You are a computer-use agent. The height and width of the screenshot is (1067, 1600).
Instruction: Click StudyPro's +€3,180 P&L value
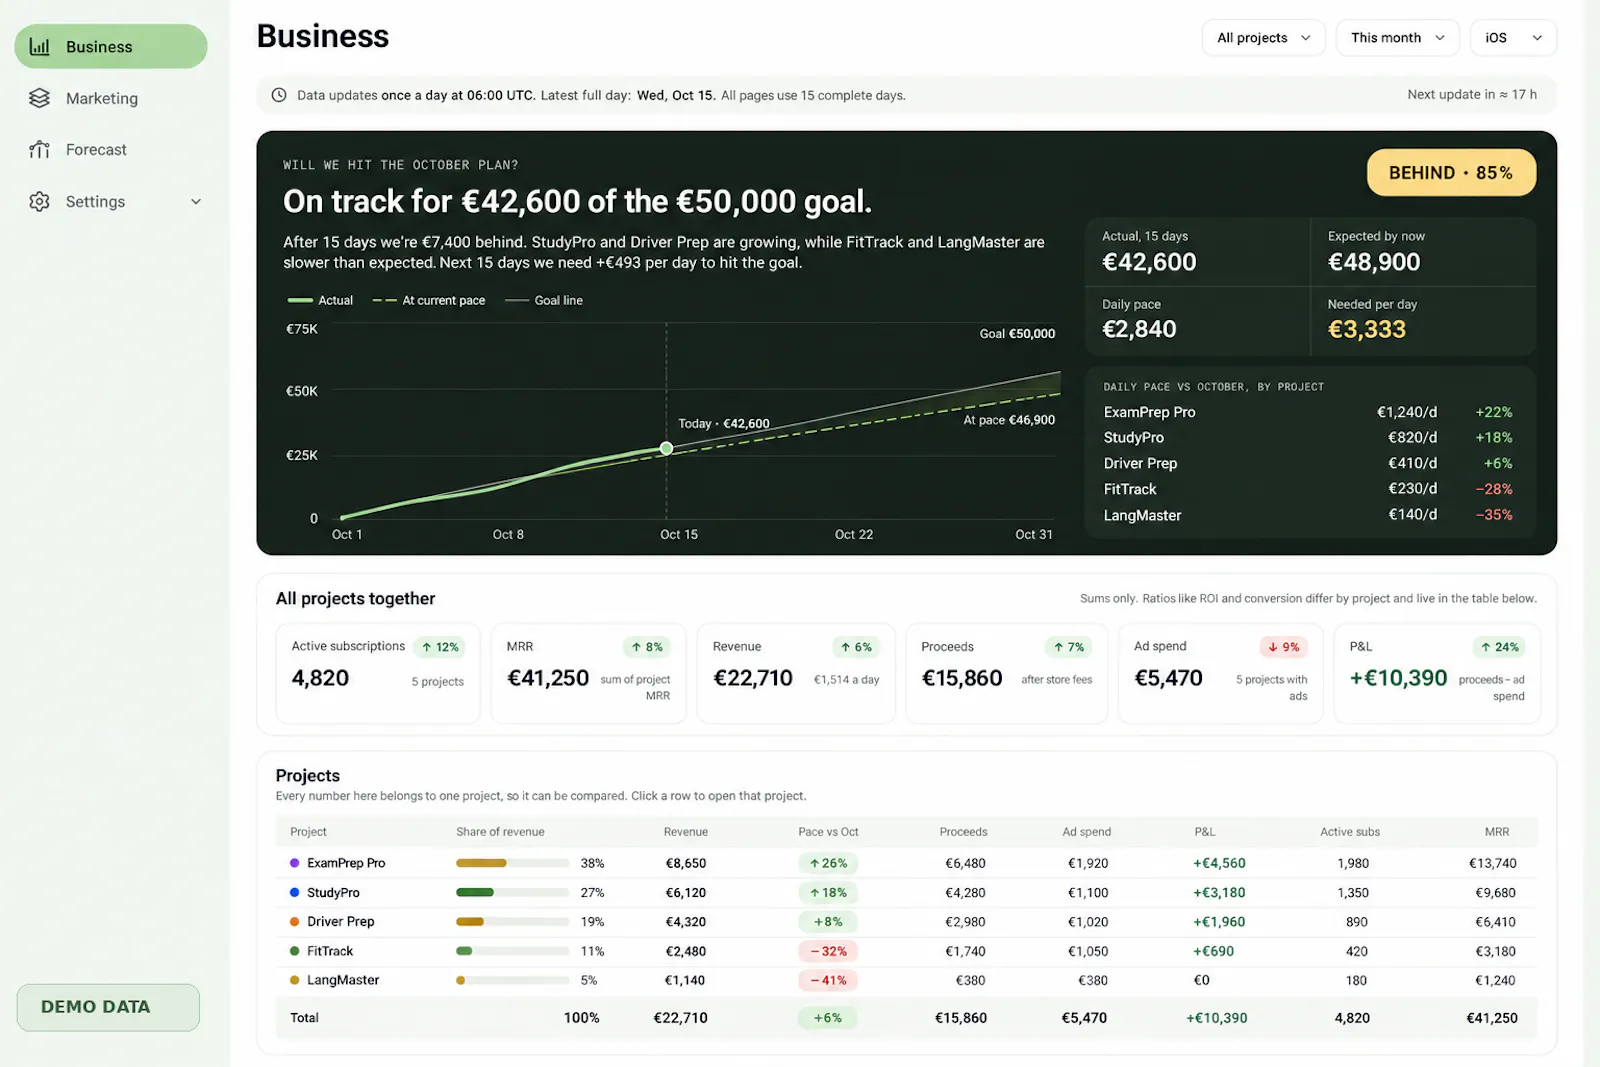(1219, 892)
